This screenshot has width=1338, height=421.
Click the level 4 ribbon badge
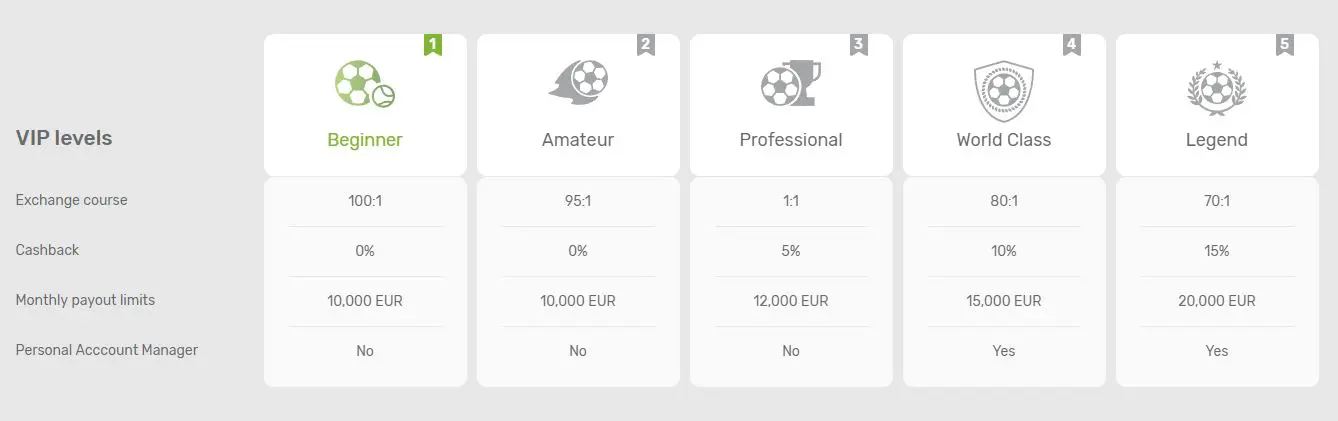tap(1071, 45)
